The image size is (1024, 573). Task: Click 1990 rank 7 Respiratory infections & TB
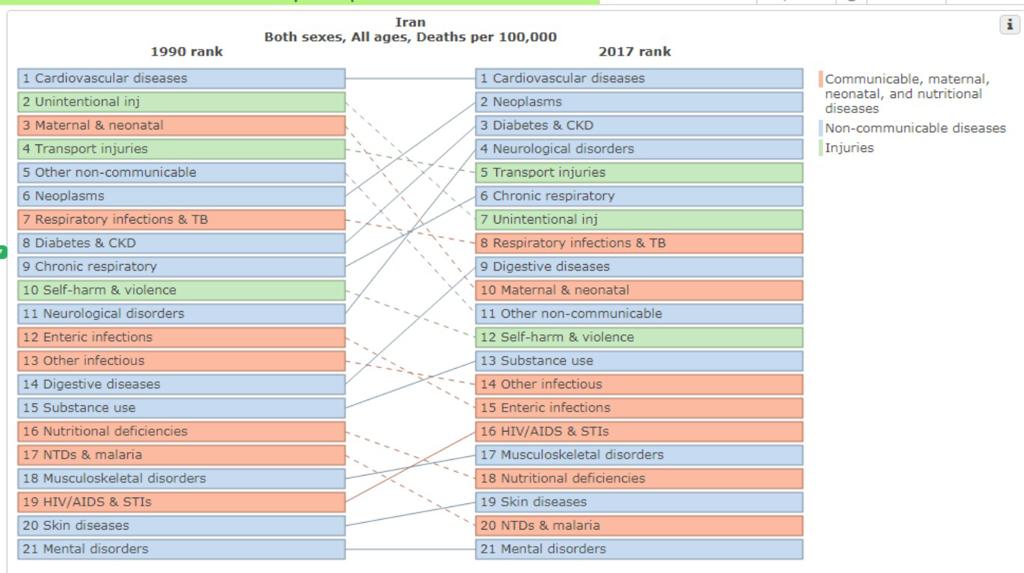coord(182,220)
